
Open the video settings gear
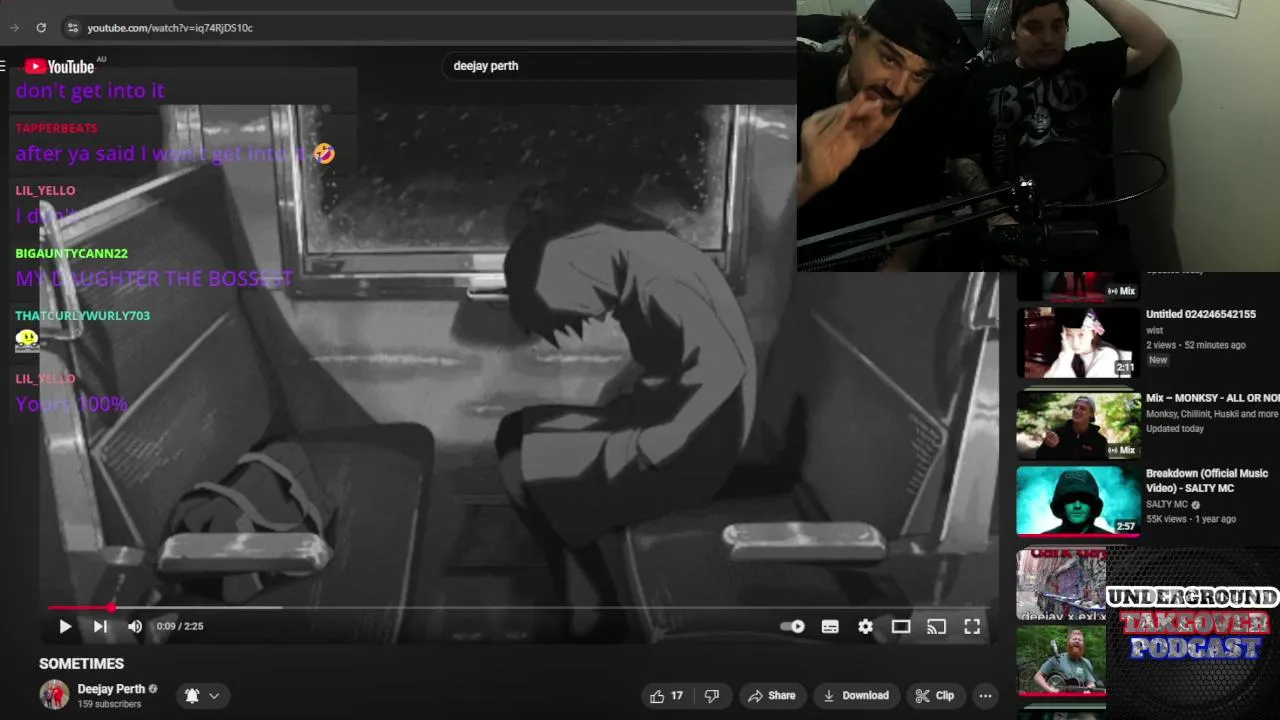(x=866, y=627)
